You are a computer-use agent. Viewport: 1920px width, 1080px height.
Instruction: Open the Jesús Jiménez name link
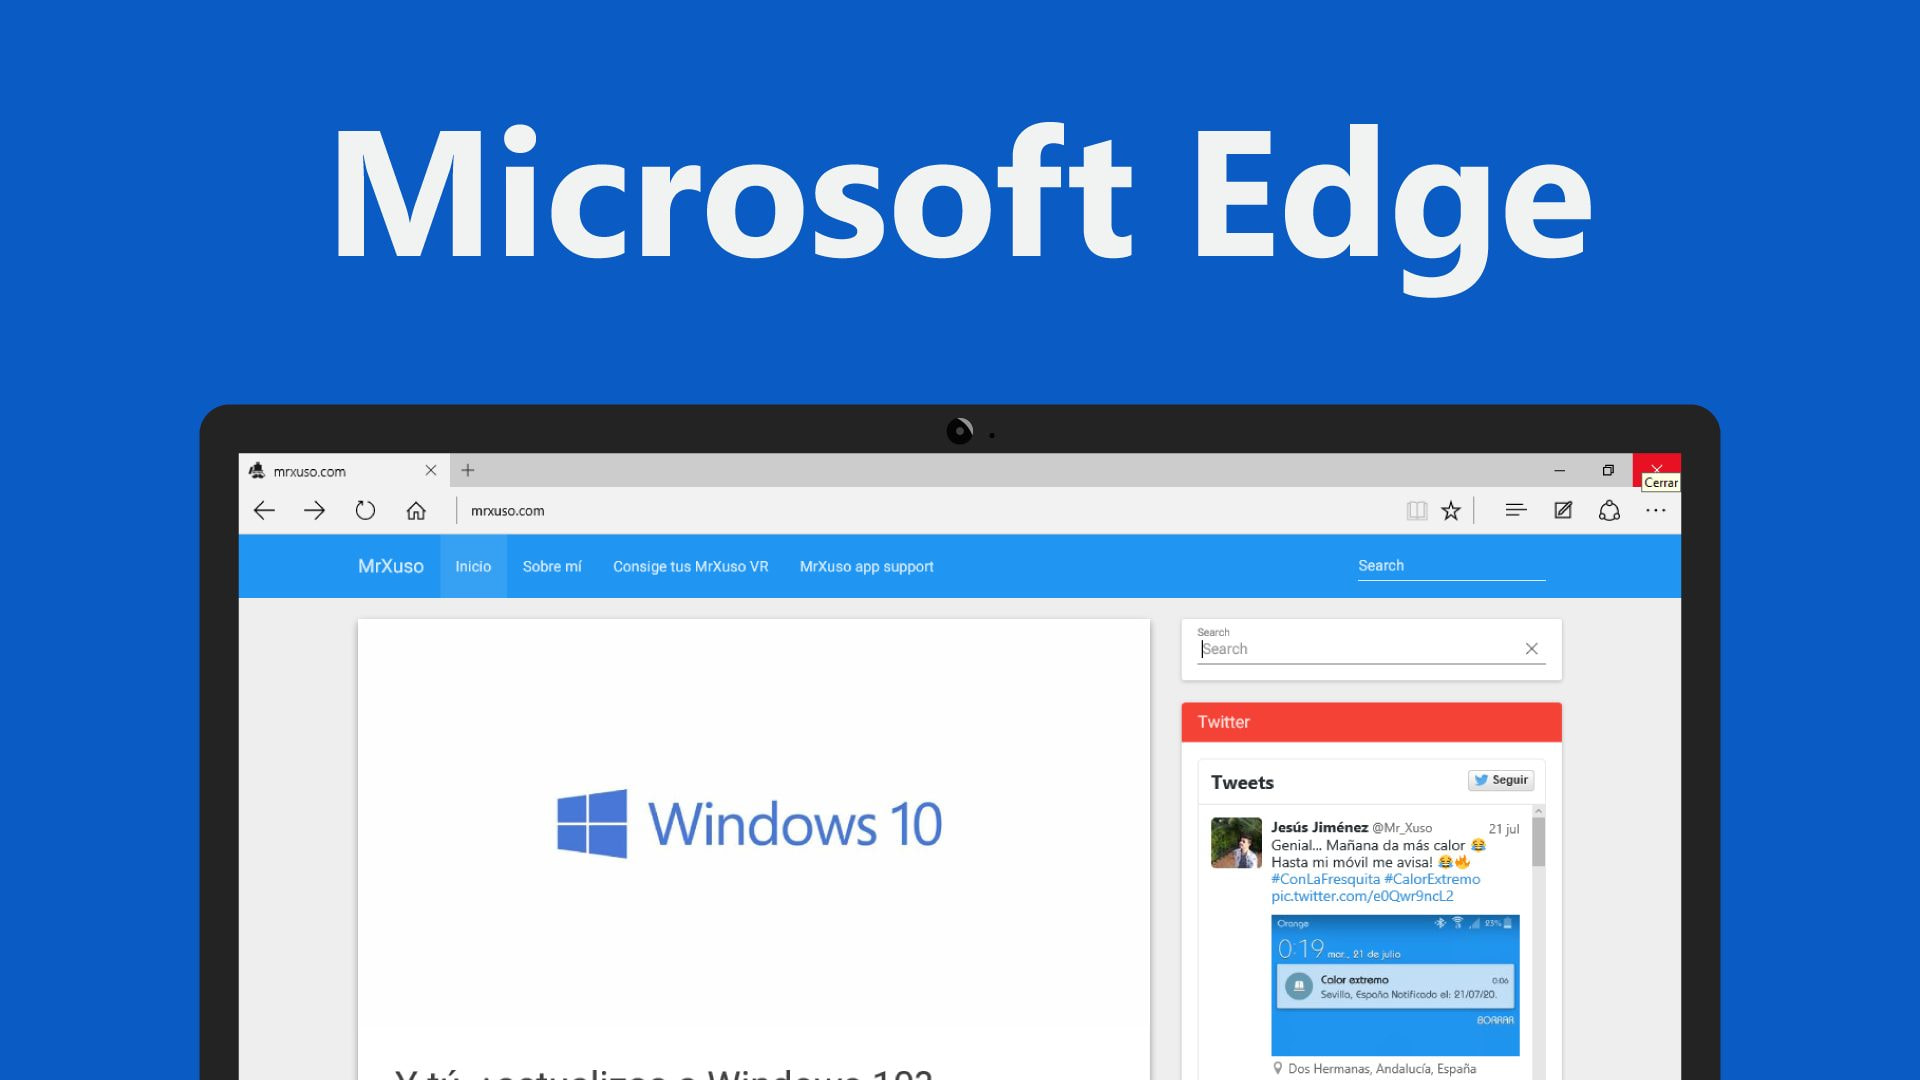click(1319, 827)
